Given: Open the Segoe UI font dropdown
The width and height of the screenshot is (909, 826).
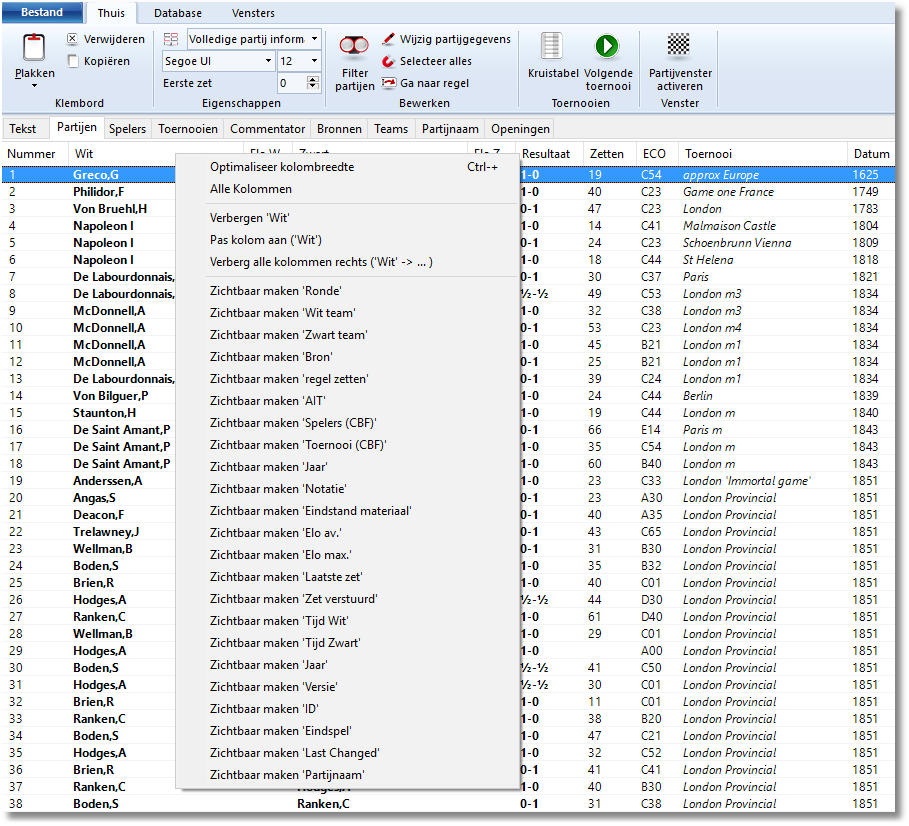Looking at the screenshot, I should (267, 61).
